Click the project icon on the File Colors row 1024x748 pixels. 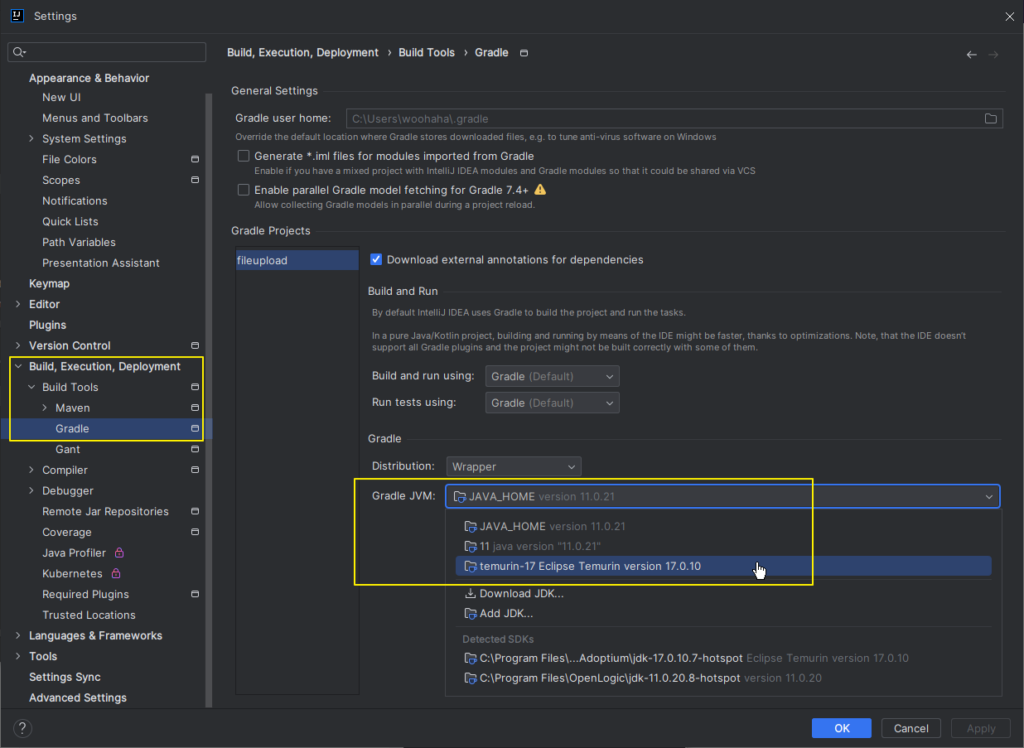coord(195,159)
